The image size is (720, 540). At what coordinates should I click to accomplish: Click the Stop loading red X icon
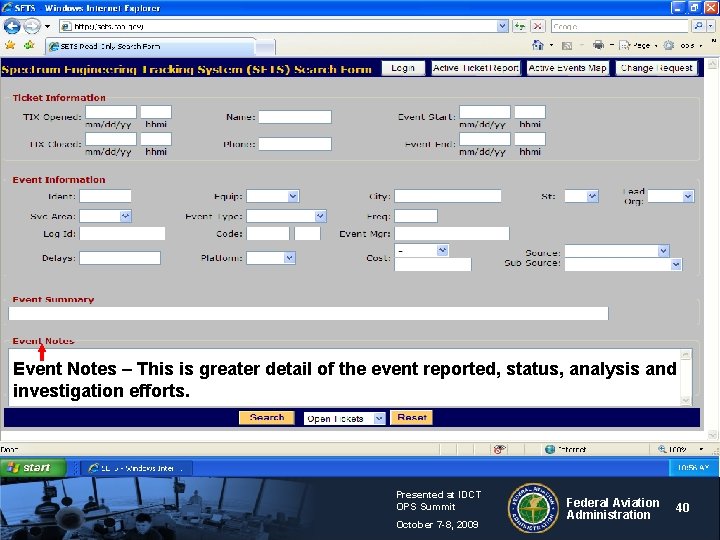tap(538, 26)
